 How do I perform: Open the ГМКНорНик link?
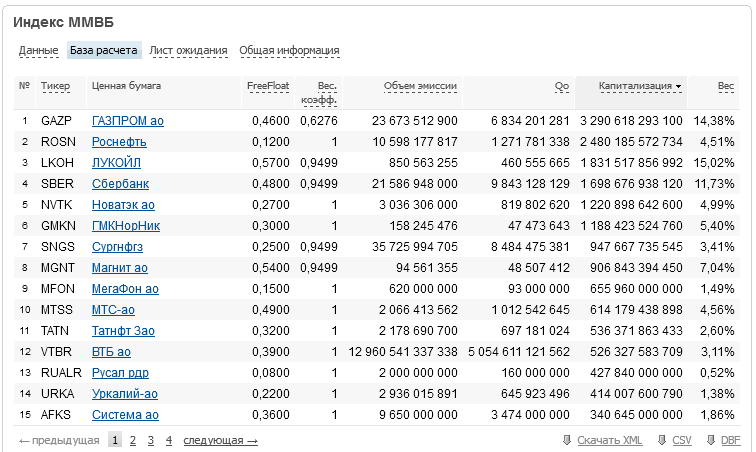click(x=126, y=226)
